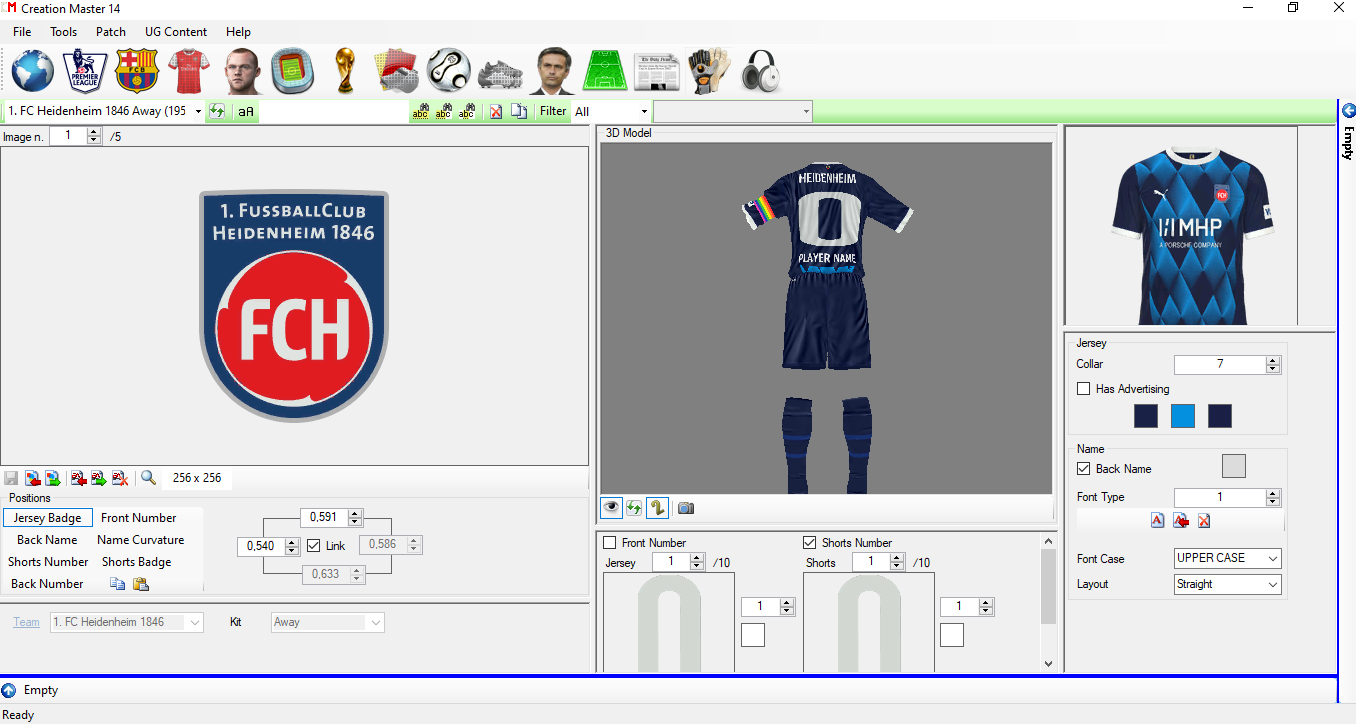Click the paste positions clipboard icon
This screenshot has width=1356, height=724.
(140, 584)
